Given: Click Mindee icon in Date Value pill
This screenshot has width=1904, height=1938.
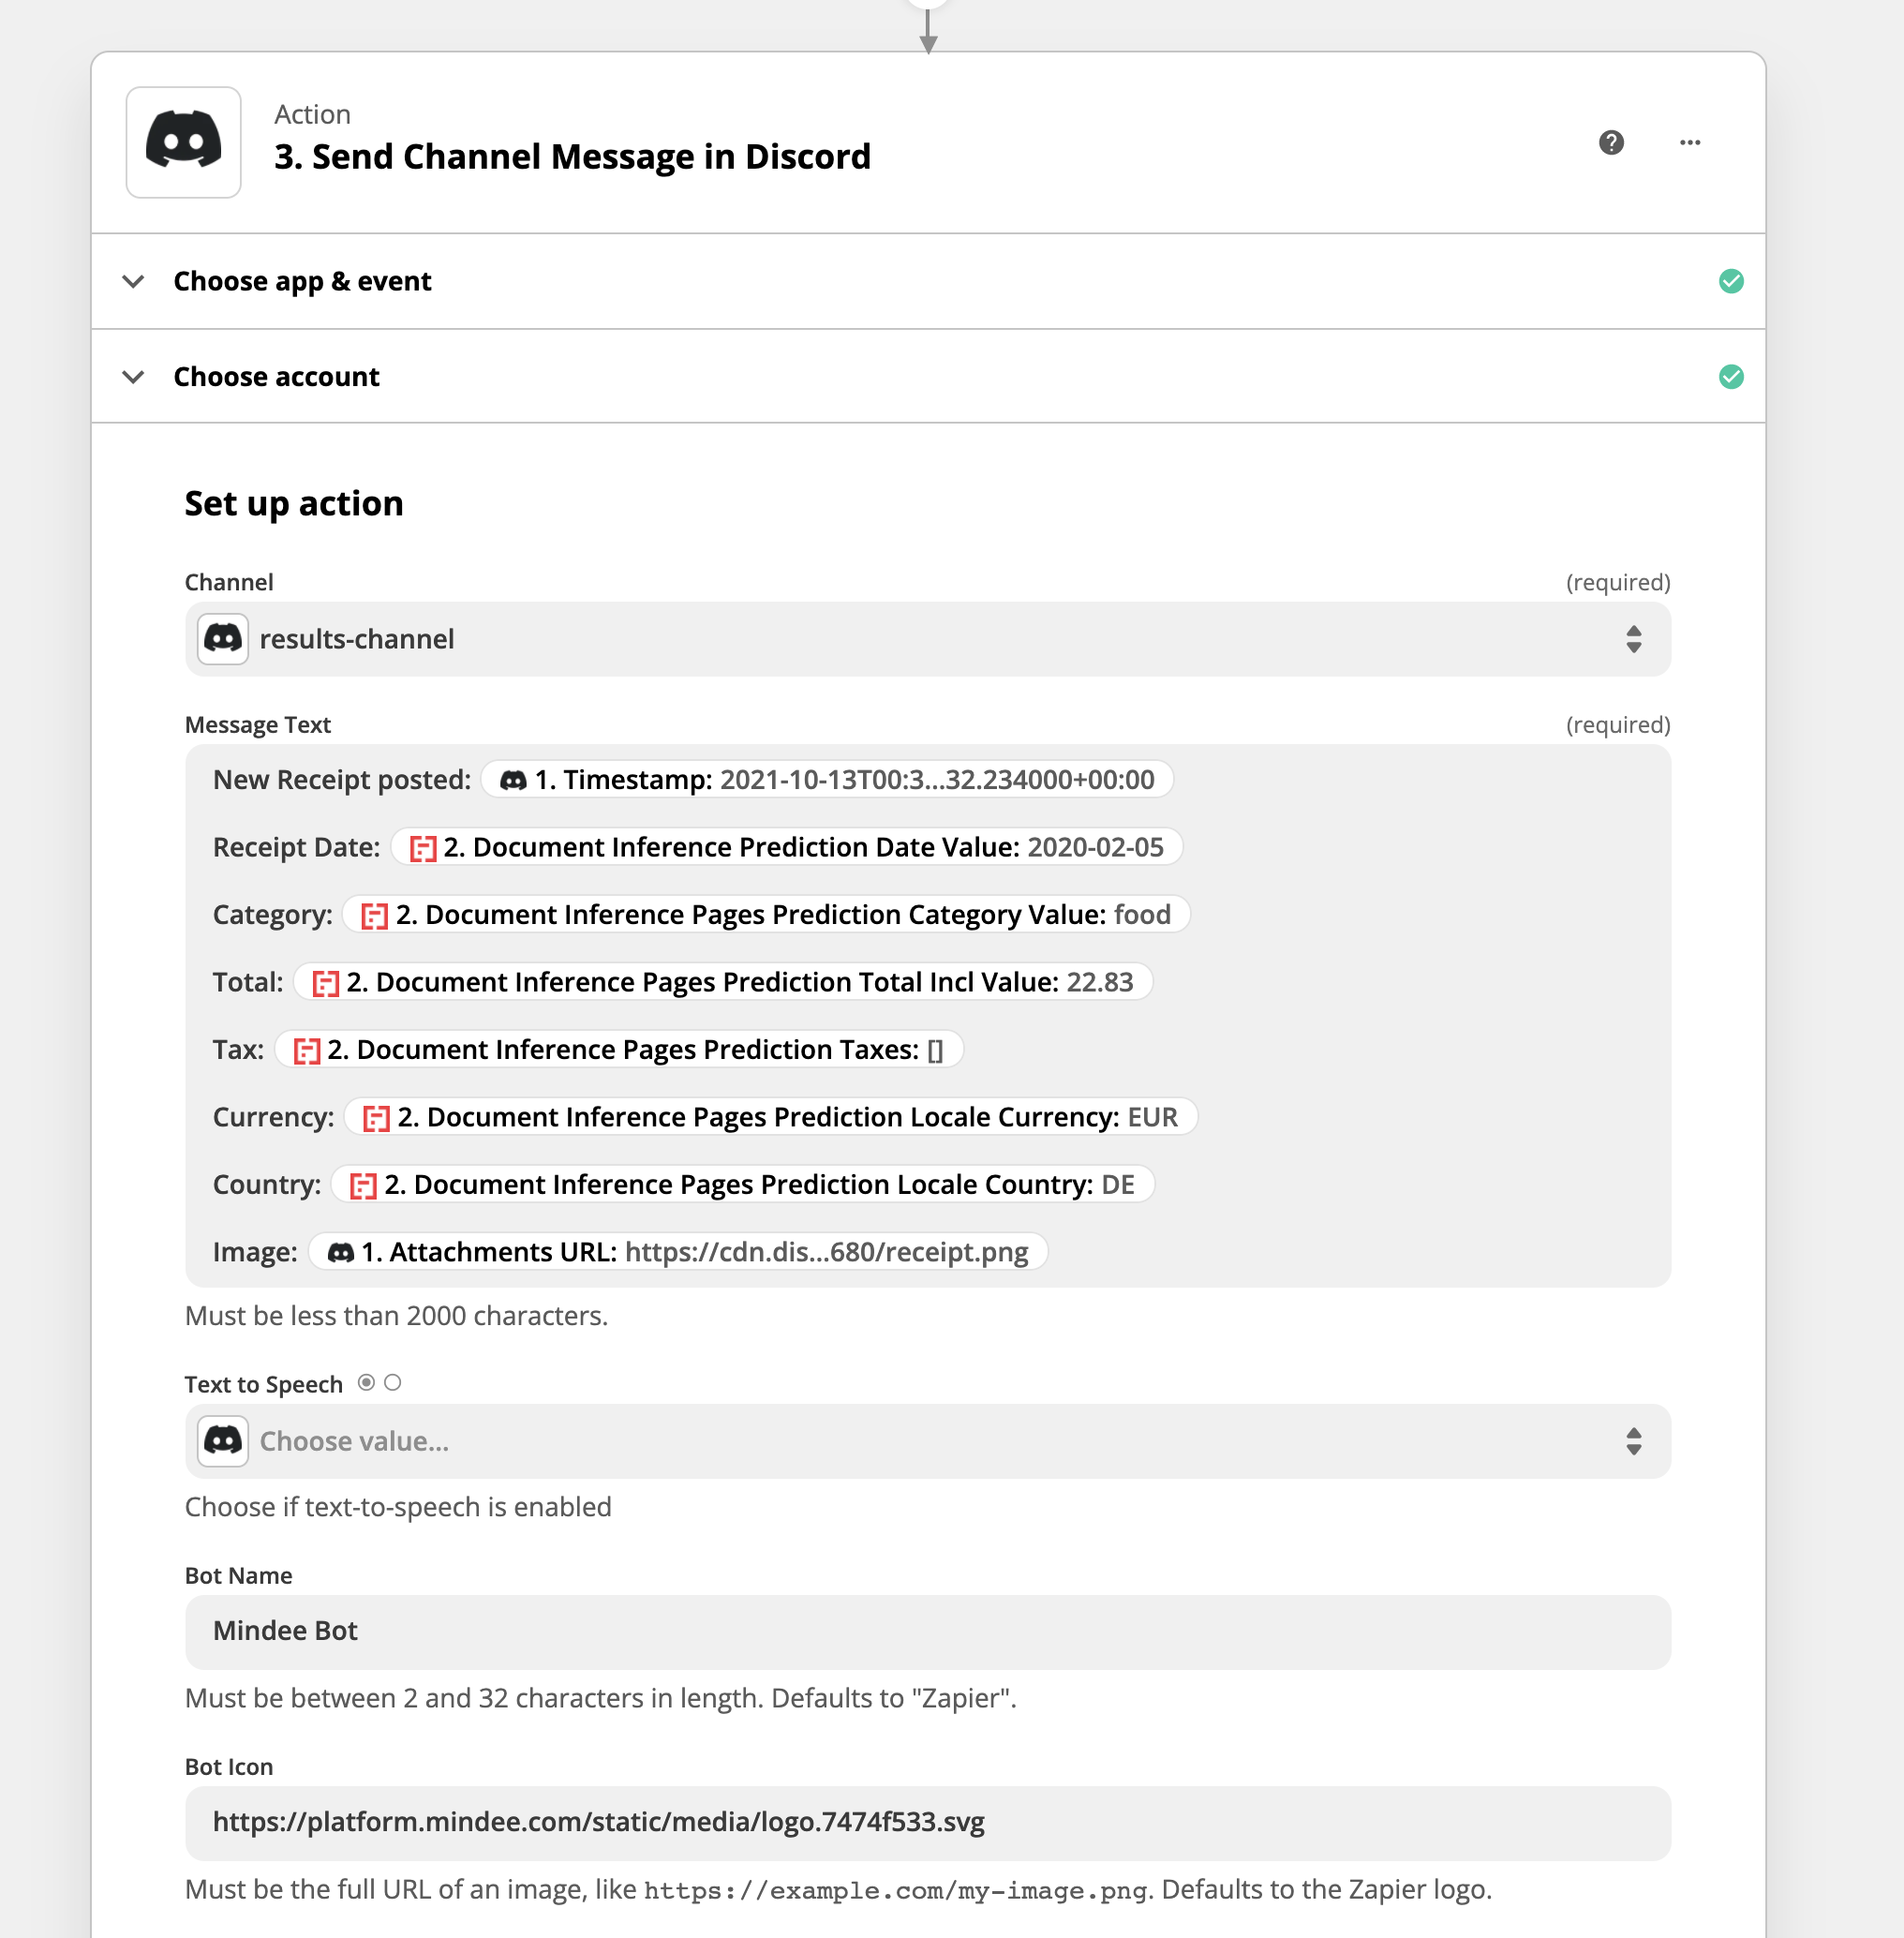Looking at the screenshot, I should click(423, 847).
